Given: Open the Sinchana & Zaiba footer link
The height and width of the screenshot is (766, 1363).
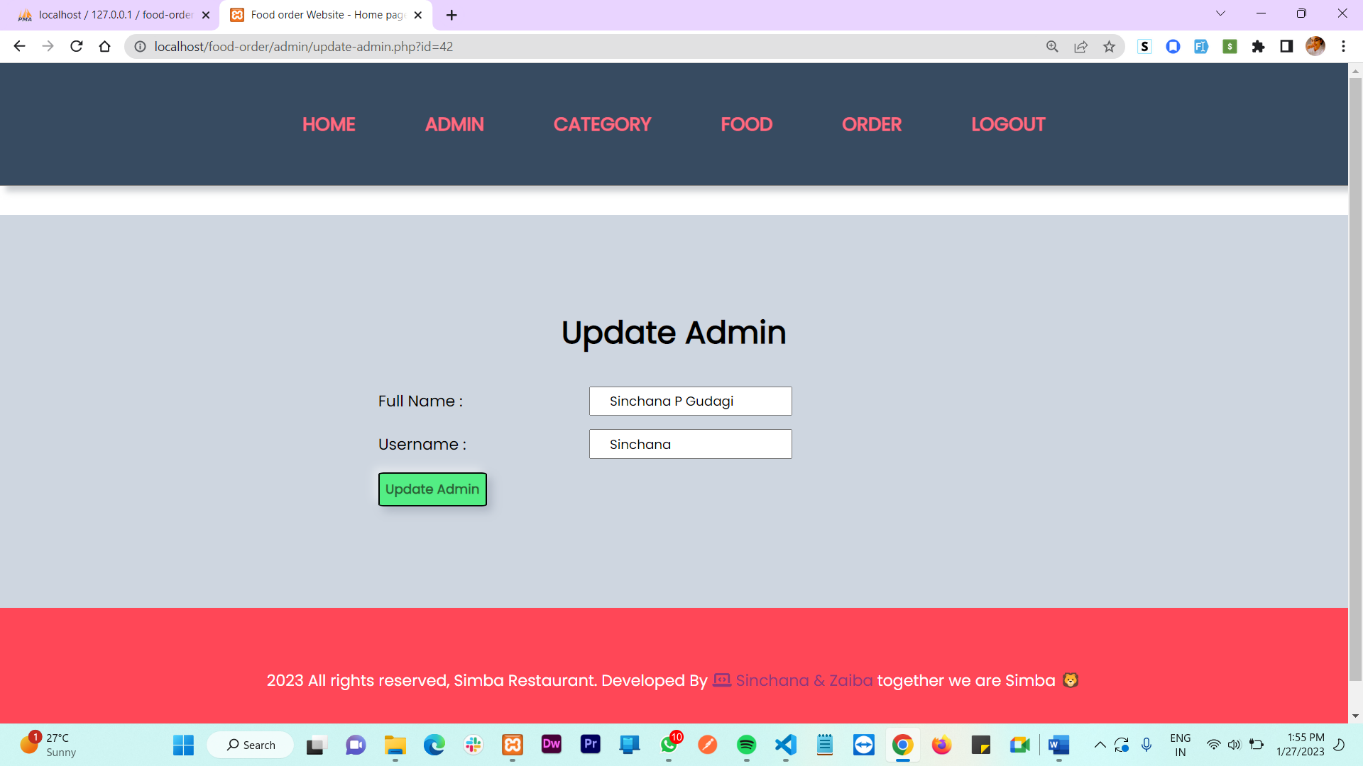Looking at the screenshot, I should pos(803,680).
